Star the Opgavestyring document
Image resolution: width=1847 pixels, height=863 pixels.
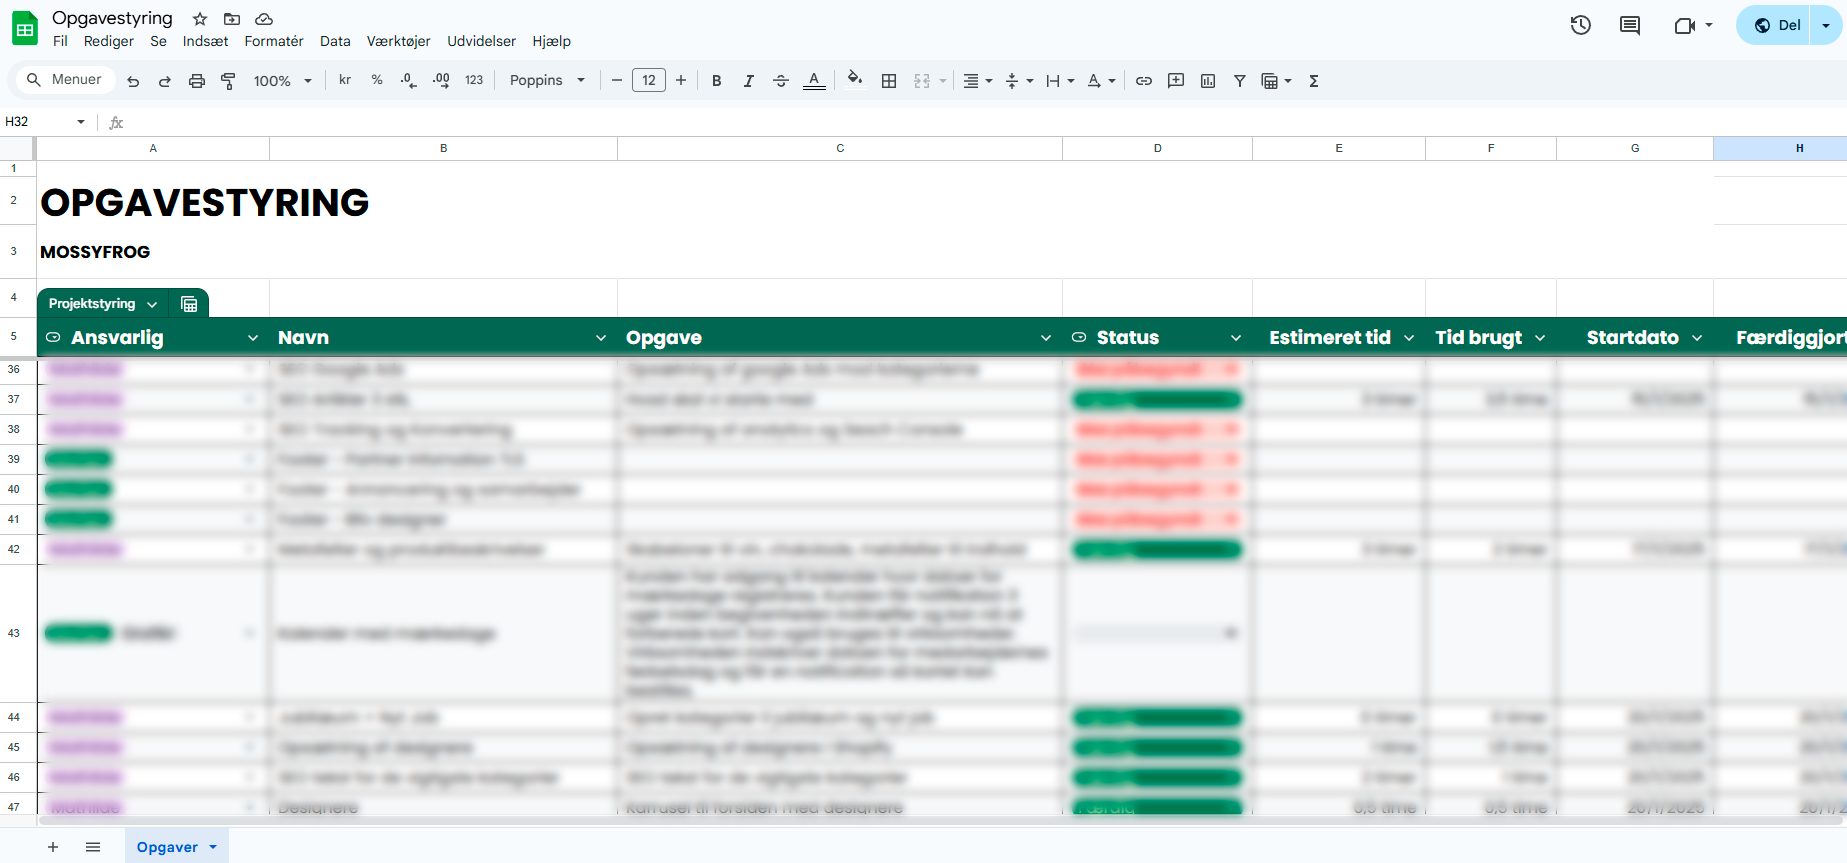click(x=200, y=19)
